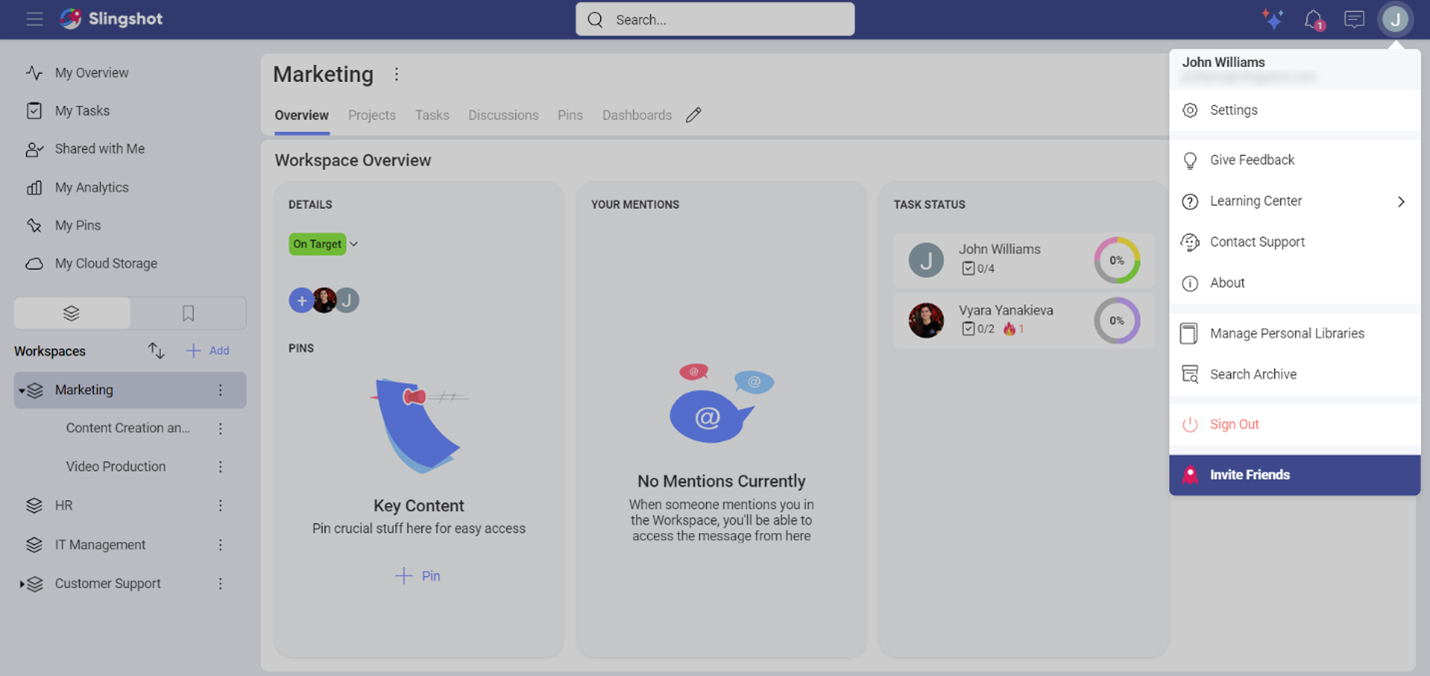The image size is (1430, 676).
Task: Select the HR workspace
Action: pyautogui.click(x=64, y=505)
